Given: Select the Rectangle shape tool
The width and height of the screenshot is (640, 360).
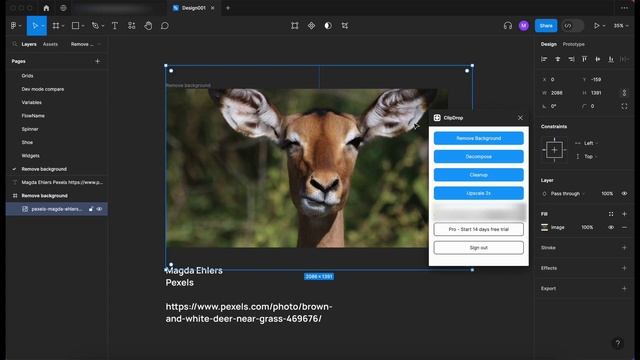Looking at the screenshot, I should 75,26.
